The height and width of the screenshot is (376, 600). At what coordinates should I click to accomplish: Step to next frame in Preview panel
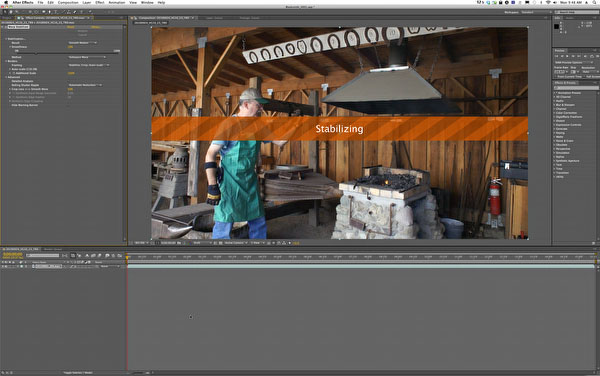pyautogui.click(x=573, y=56)
